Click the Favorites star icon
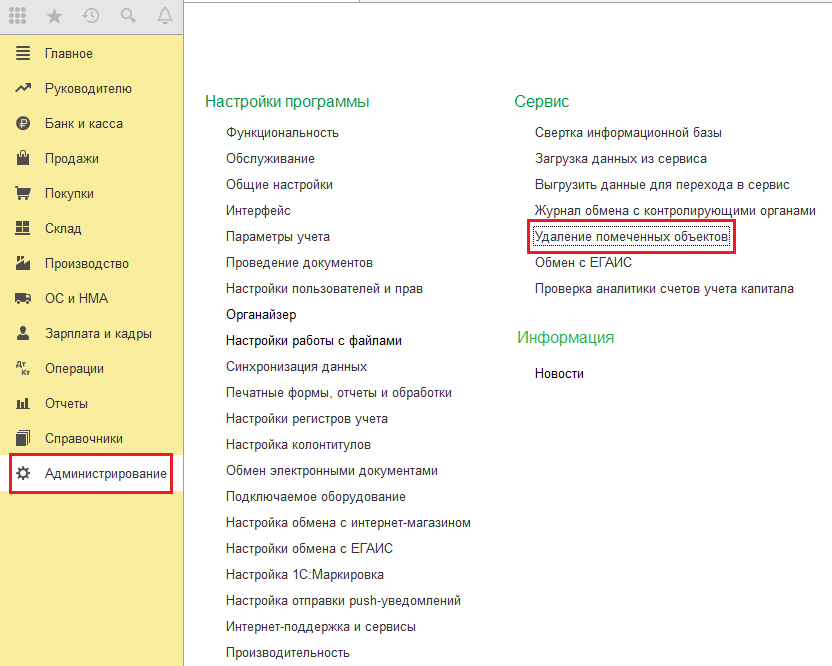The height and width of the screenshot is (666, 832). (x=55, y=15)
